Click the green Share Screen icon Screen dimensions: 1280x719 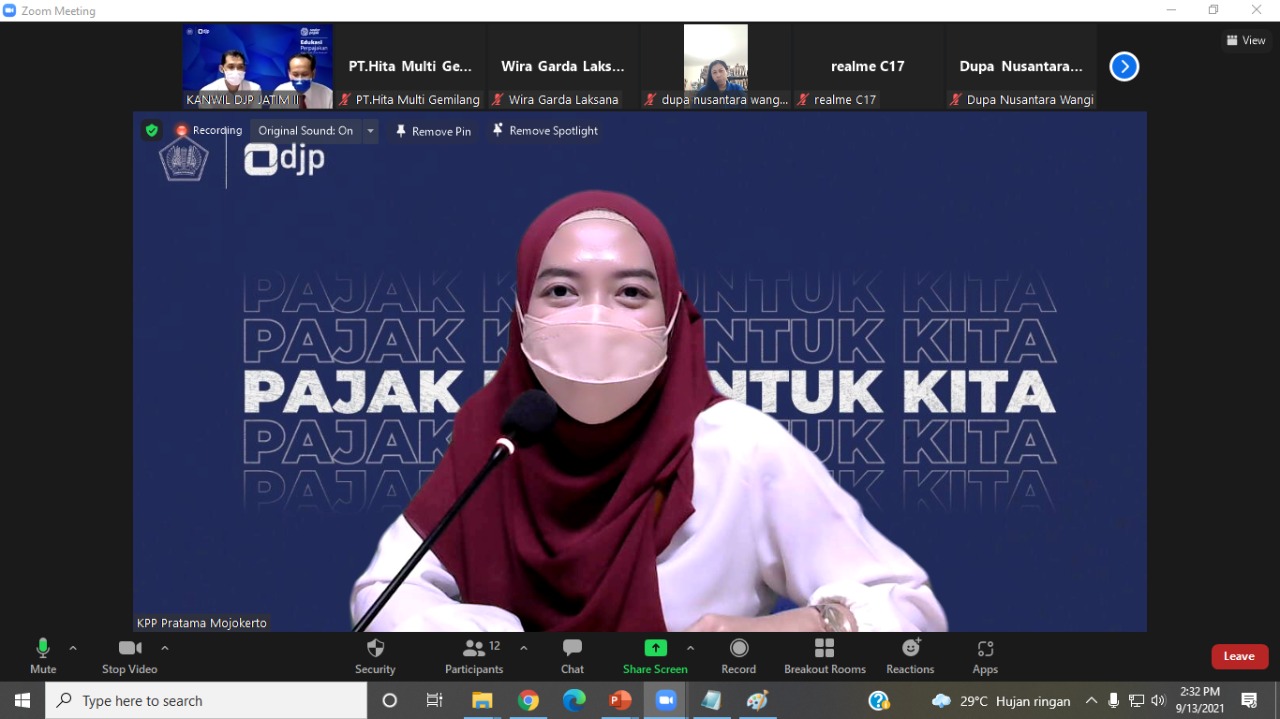[x=655, y=648]
